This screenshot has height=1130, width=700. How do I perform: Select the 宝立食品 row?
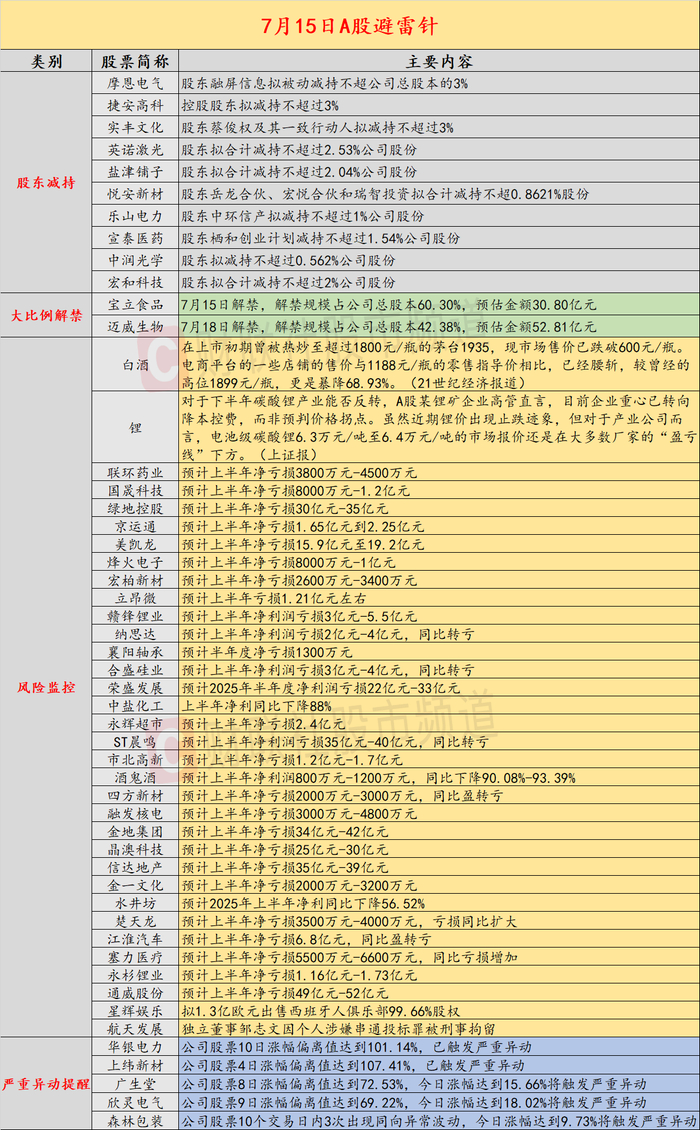pos(396,305)
